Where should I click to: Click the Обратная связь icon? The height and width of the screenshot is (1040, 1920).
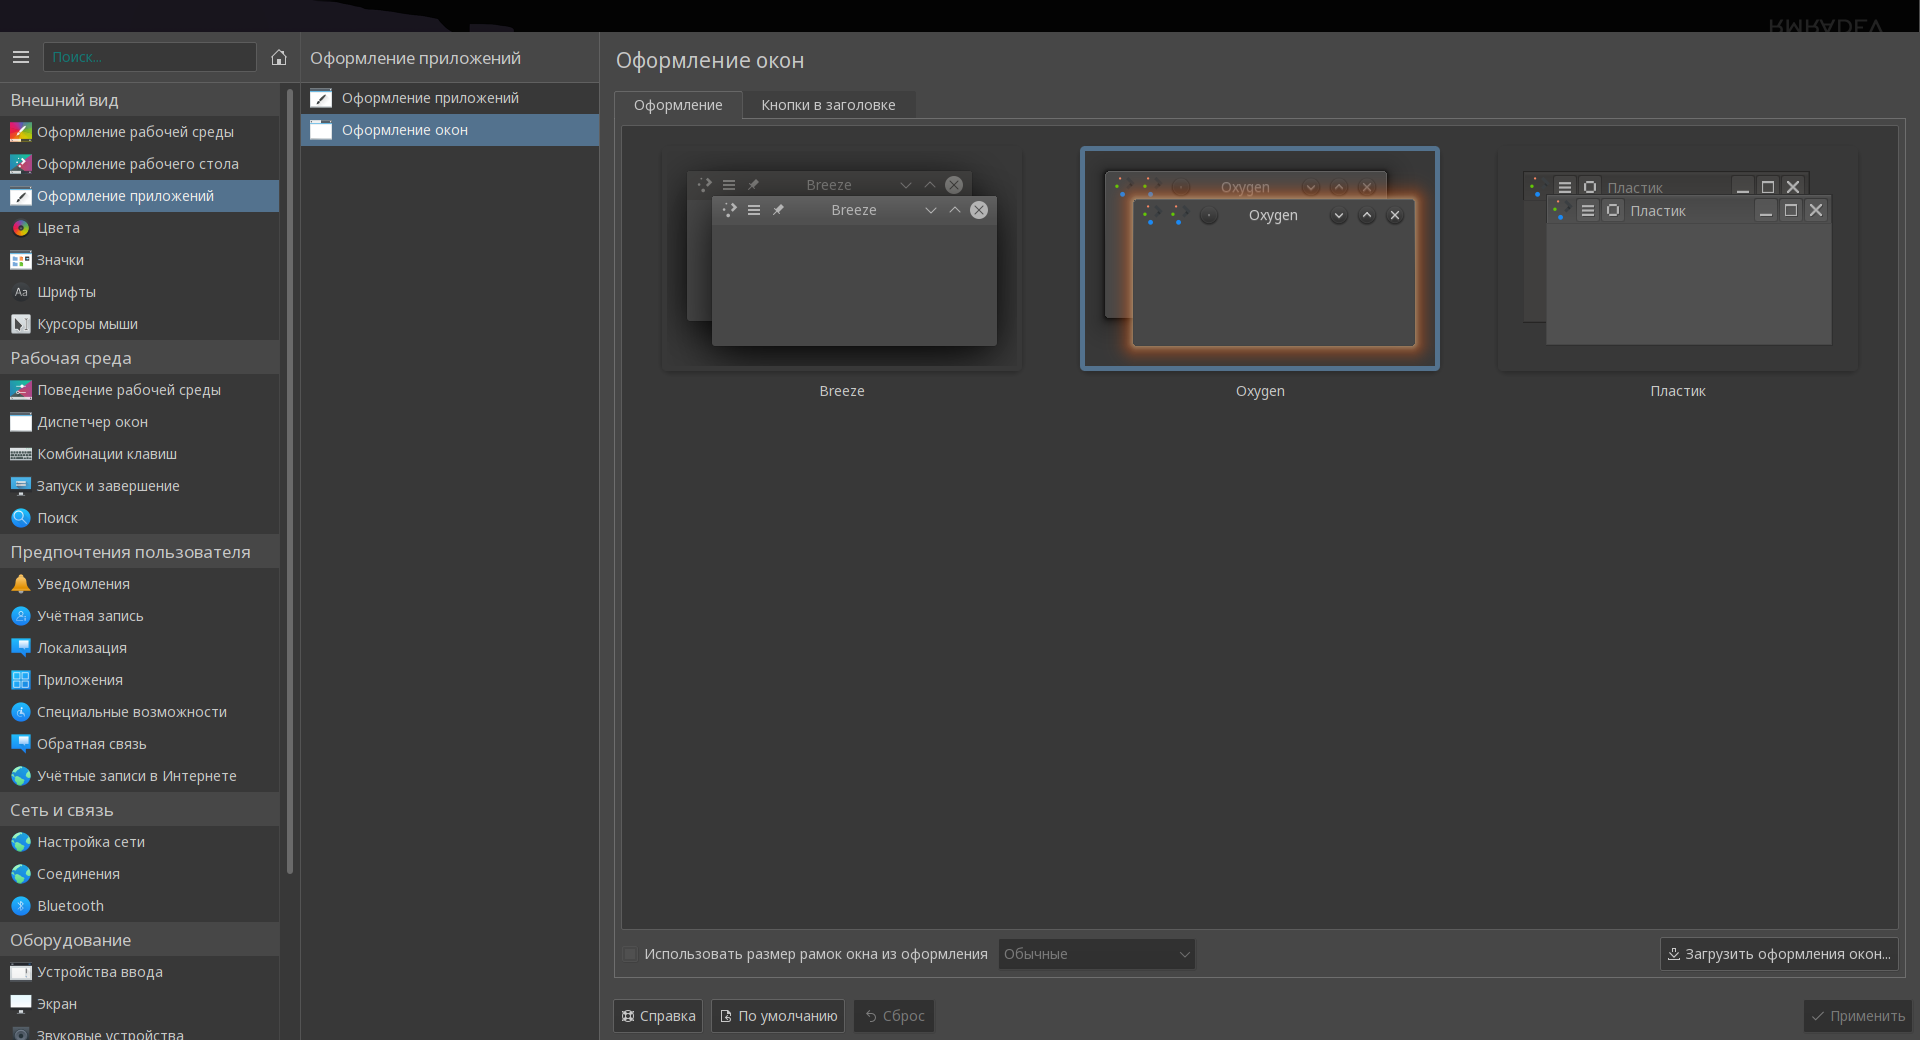20,744
